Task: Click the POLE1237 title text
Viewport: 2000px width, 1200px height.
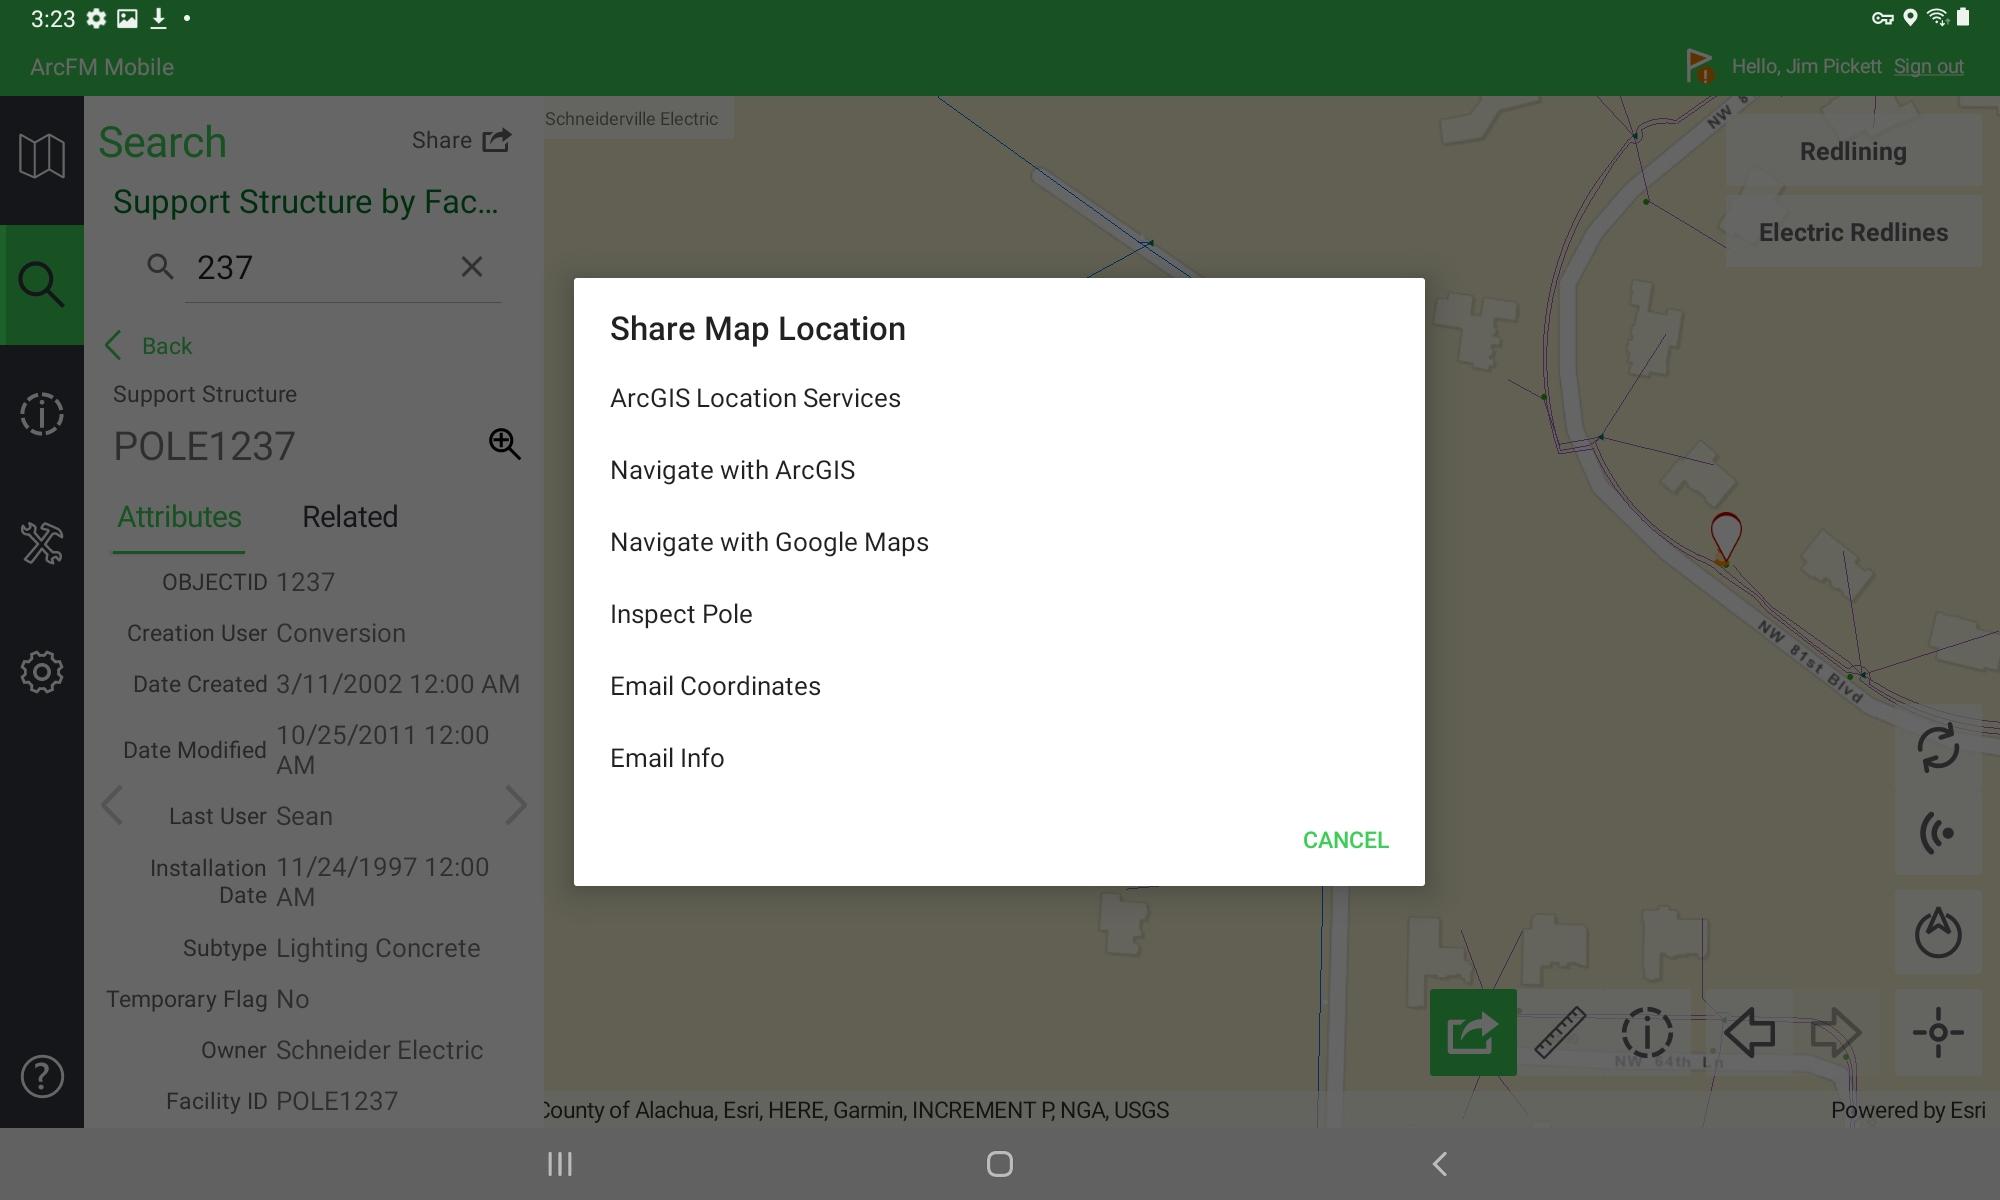Action: (204, 446)
